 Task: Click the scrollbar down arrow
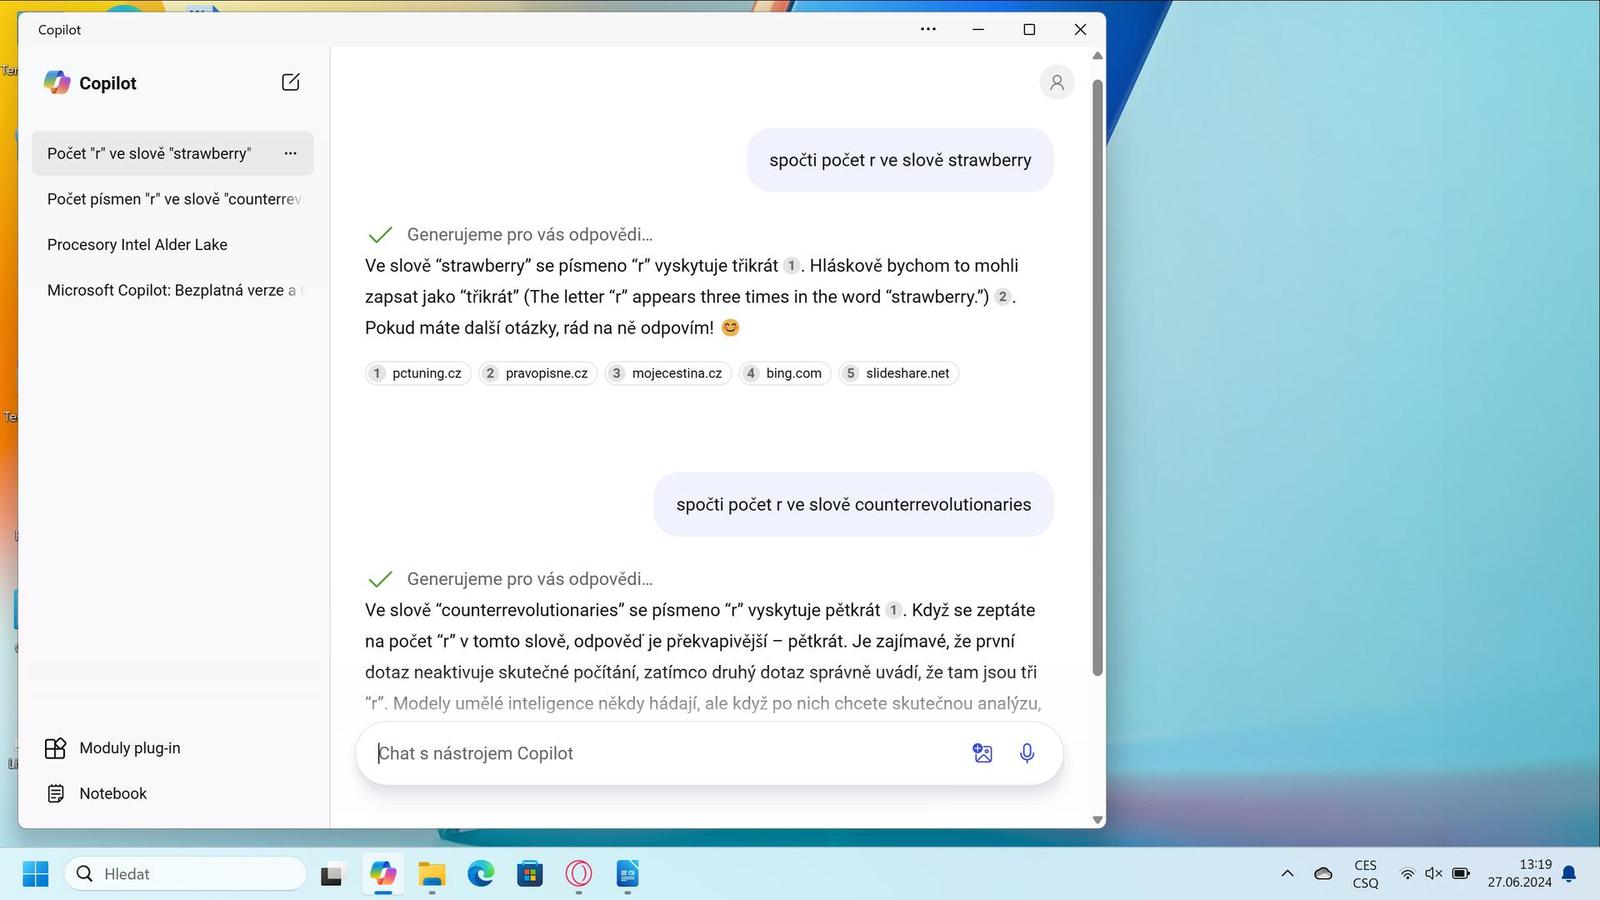click(1097, 820)
